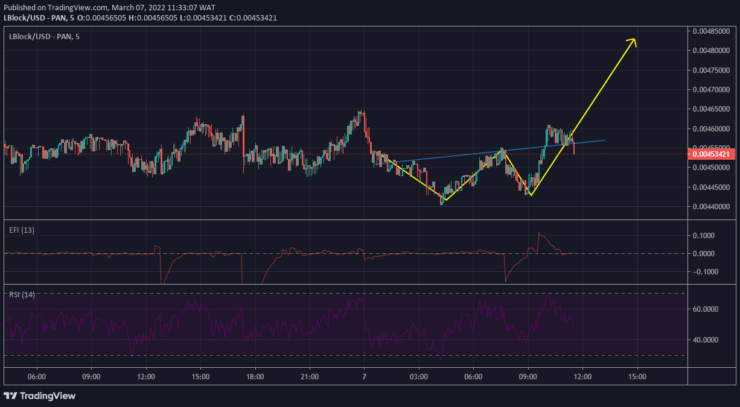The image size is (740, 407).
Task: Select the low value L:0.00453421
Action: pyautogui.click(x=203, y=18)
